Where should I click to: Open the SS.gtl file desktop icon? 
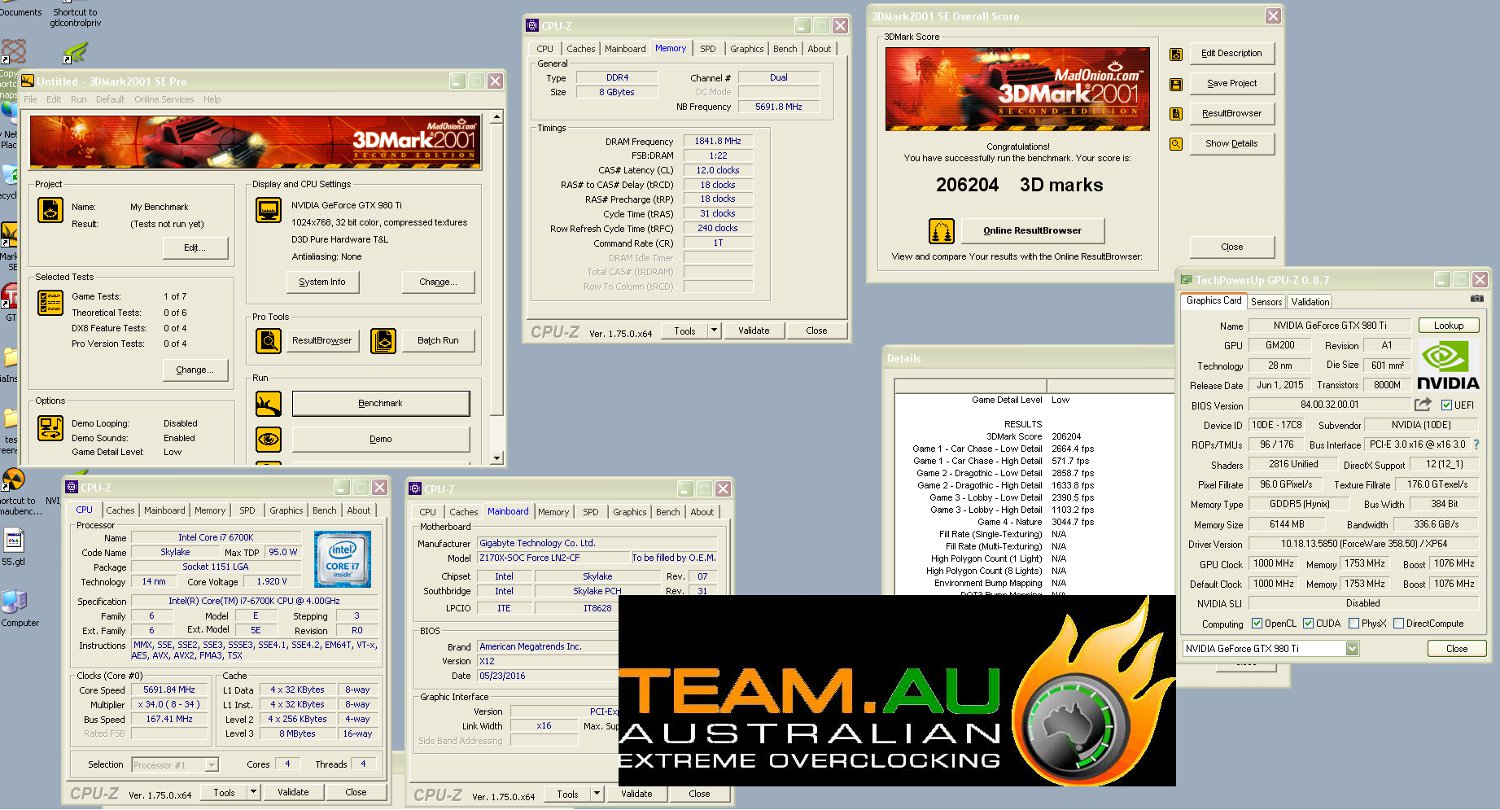[x=14, y=541]
